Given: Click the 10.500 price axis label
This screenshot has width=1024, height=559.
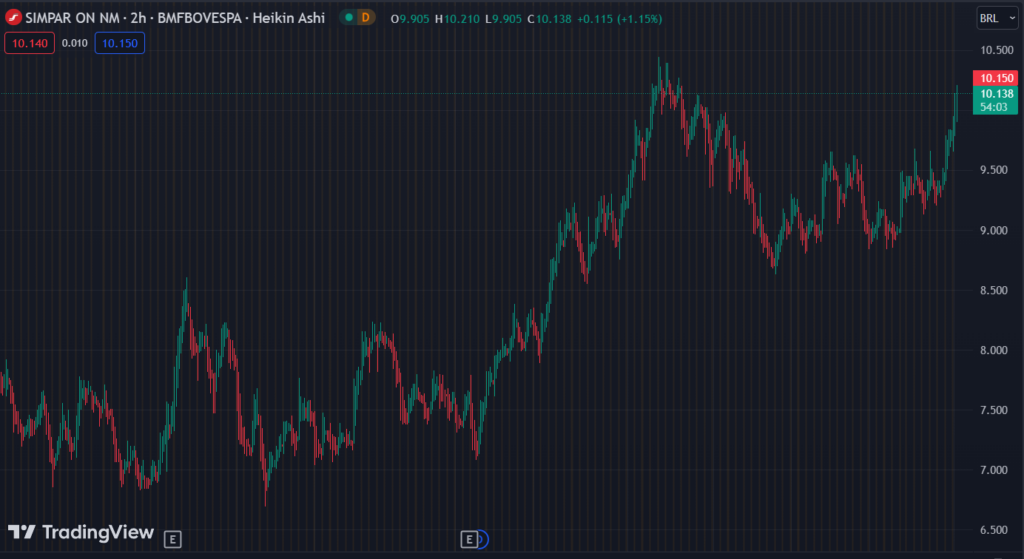Looking at the screenshot, I should [x=997, y=50].
